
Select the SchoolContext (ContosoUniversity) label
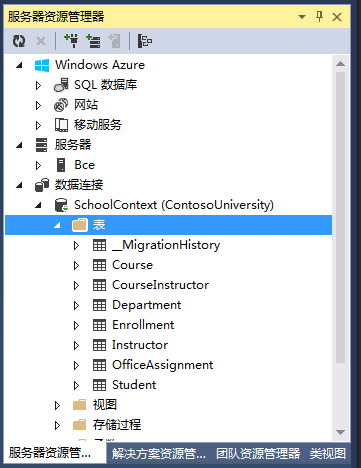(x=174, y=205)
